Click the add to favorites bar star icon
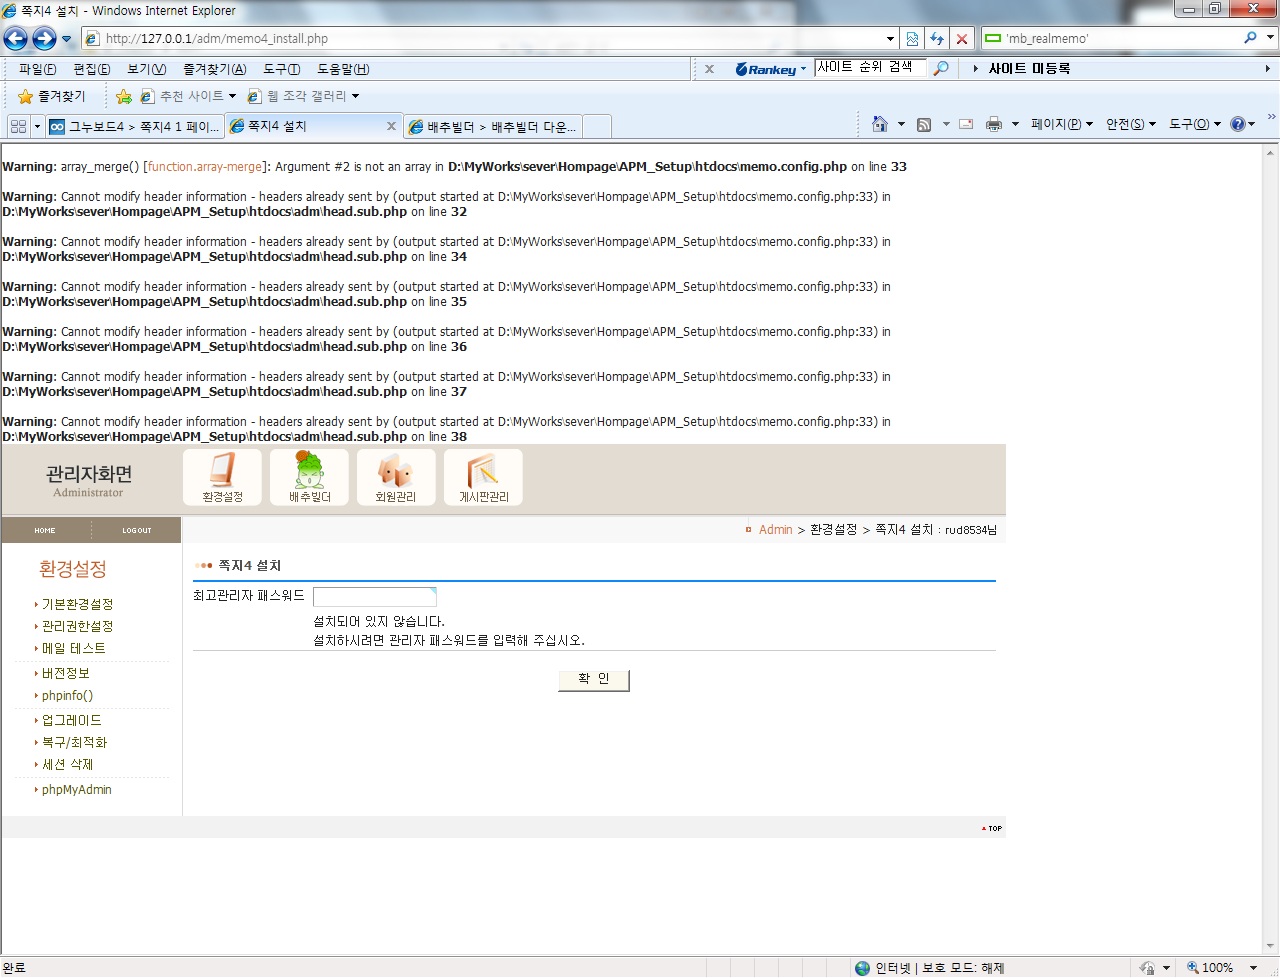Image resolution: width=1280 pixels, height=978 pixels. click(x=124, y=97)
